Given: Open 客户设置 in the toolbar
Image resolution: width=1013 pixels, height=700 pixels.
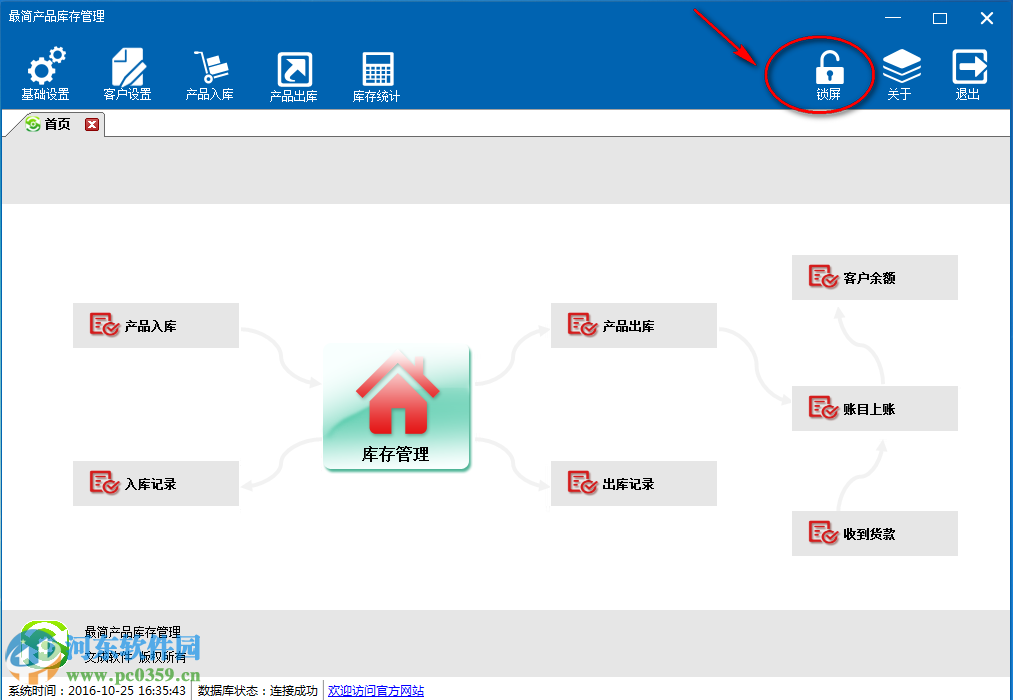Looking at the screenshot, I should point(127,74).
